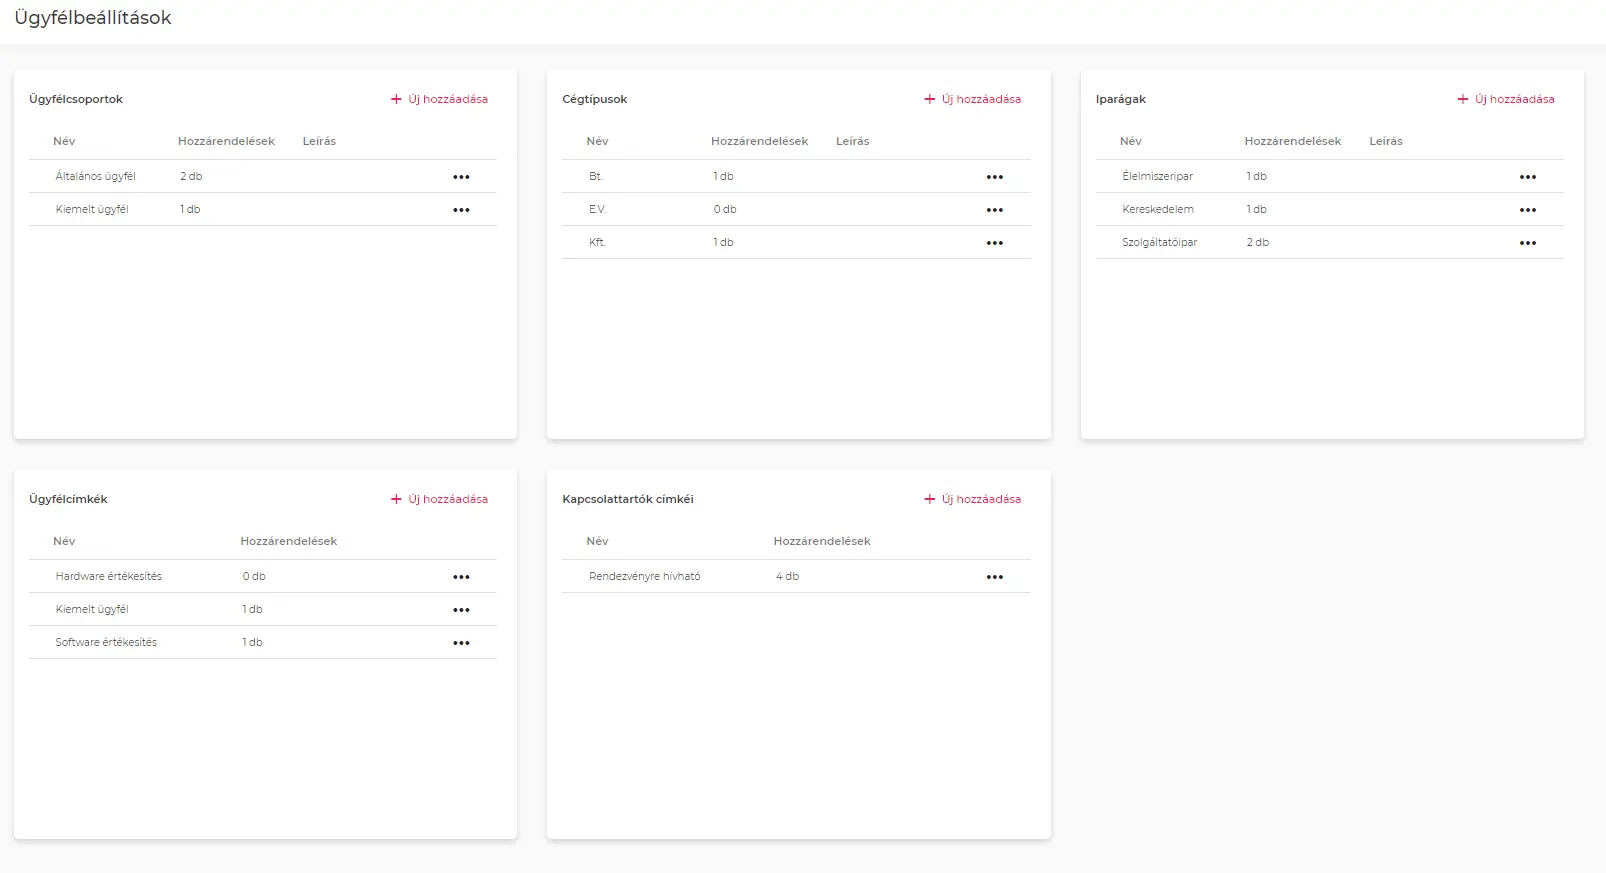Add new item to Ügyfélcsoportok

[439, 99]
